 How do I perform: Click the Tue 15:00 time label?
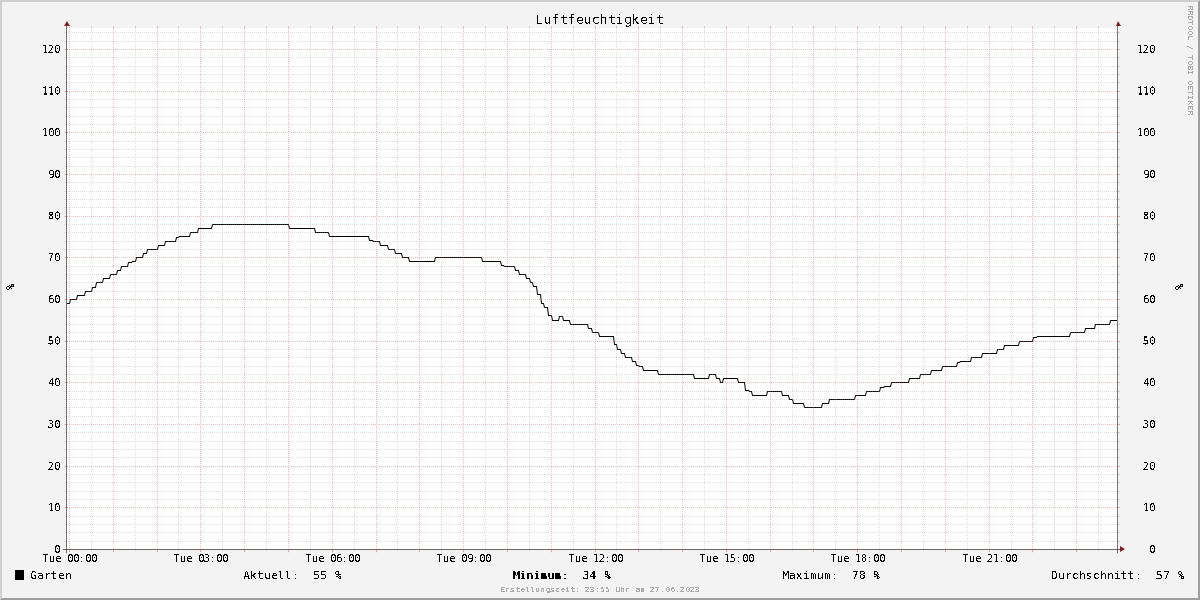pyautogui.click(x=727, y=558)
